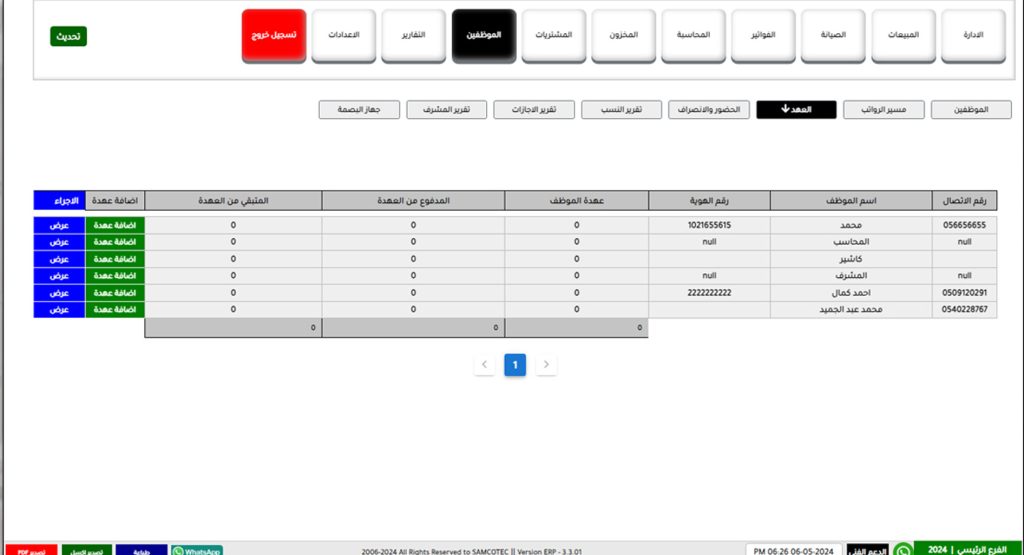Go to previous page using left chevron
Viewport: 1024px width, 555px height.
(x=484, y=365)
